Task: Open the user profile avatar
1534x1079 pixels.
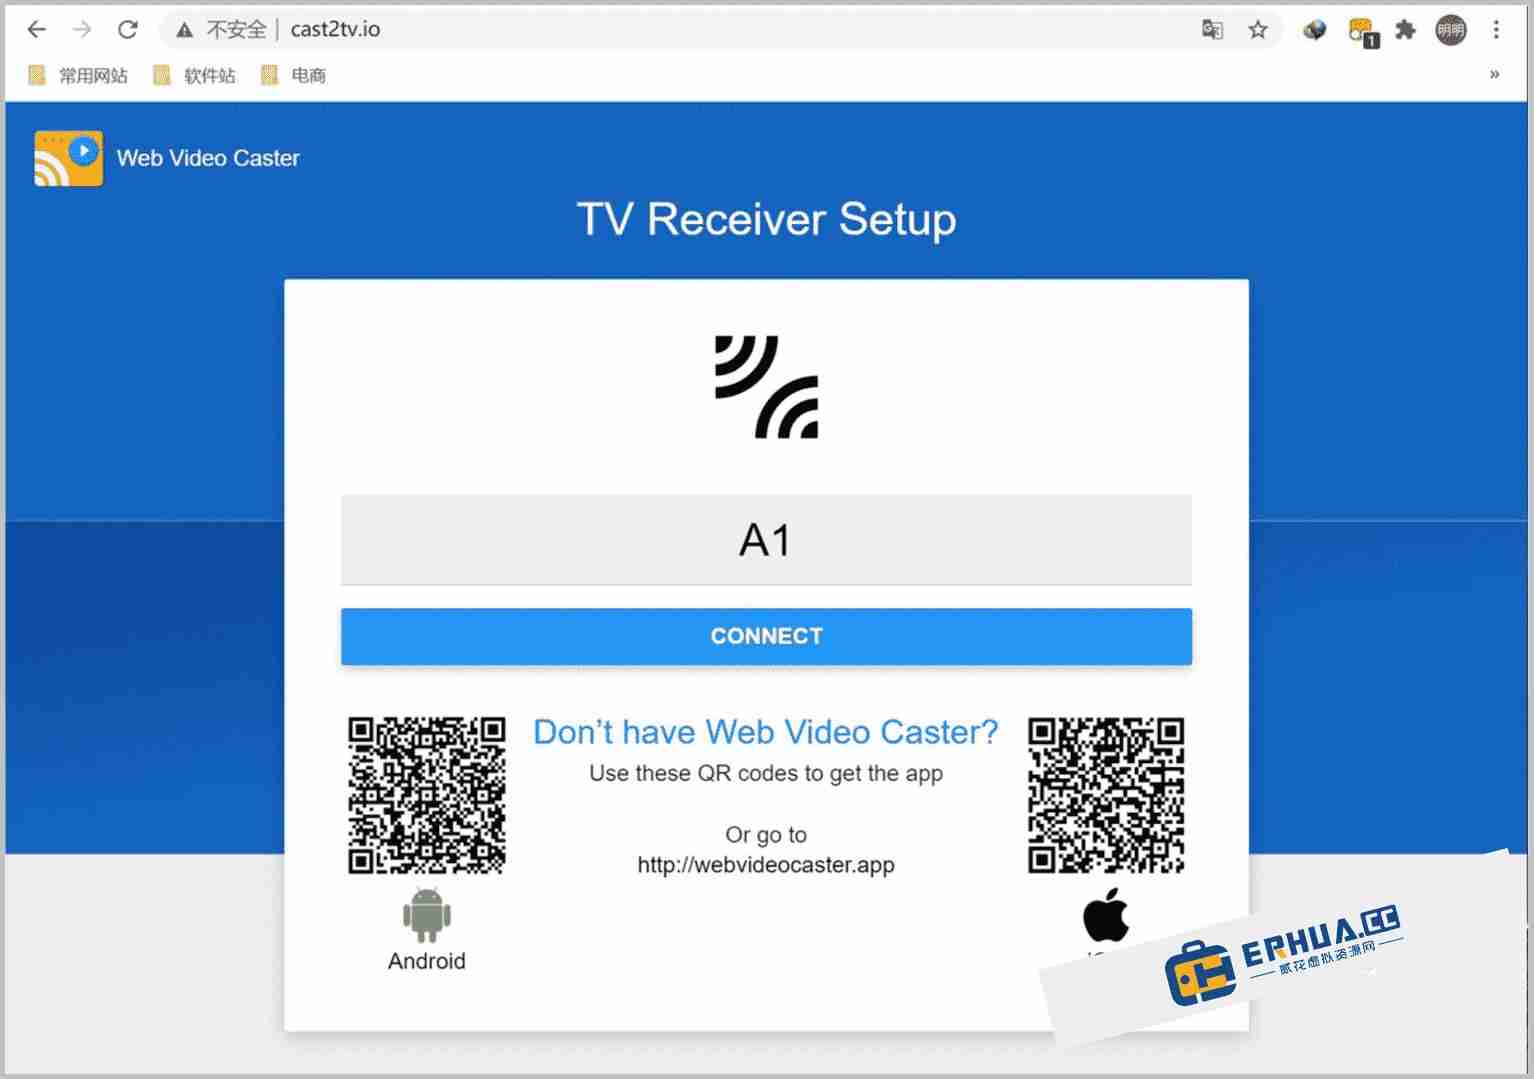Action: (x=1451, y=30)
